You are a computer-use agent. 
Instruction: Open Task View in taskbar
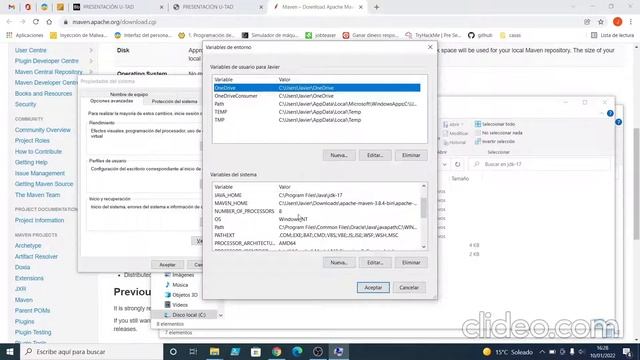tap(193, 351)
